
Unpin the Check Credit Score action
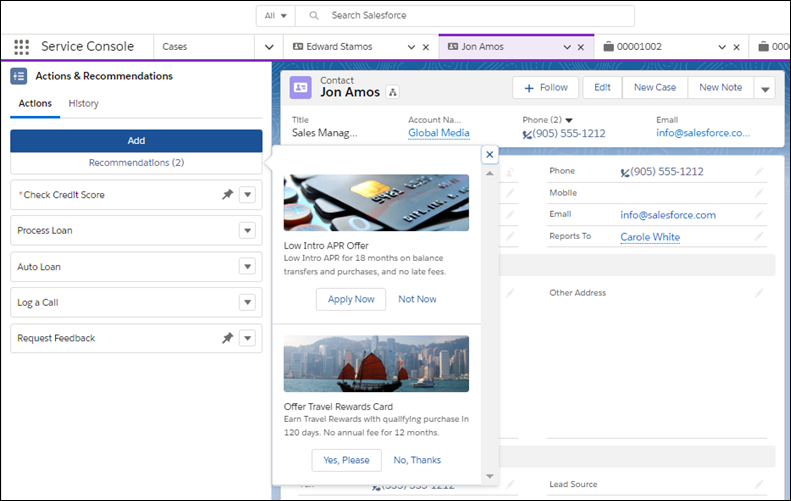[x=227, y=195]
